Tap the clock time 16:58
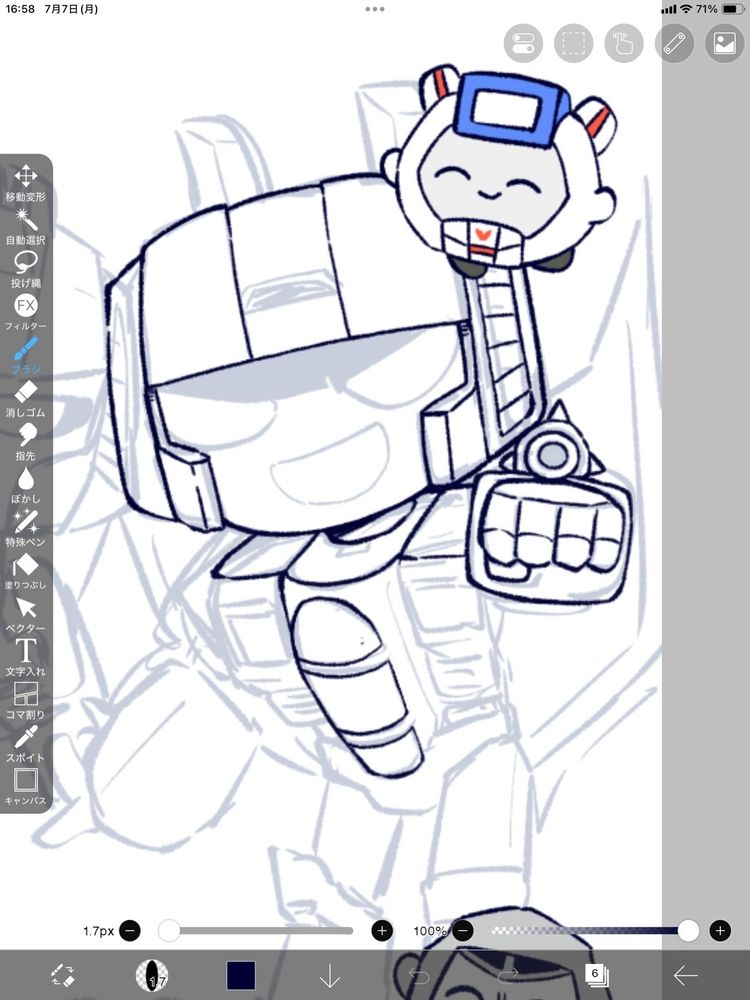This screenshot has height=1000, width=750. 20,9
